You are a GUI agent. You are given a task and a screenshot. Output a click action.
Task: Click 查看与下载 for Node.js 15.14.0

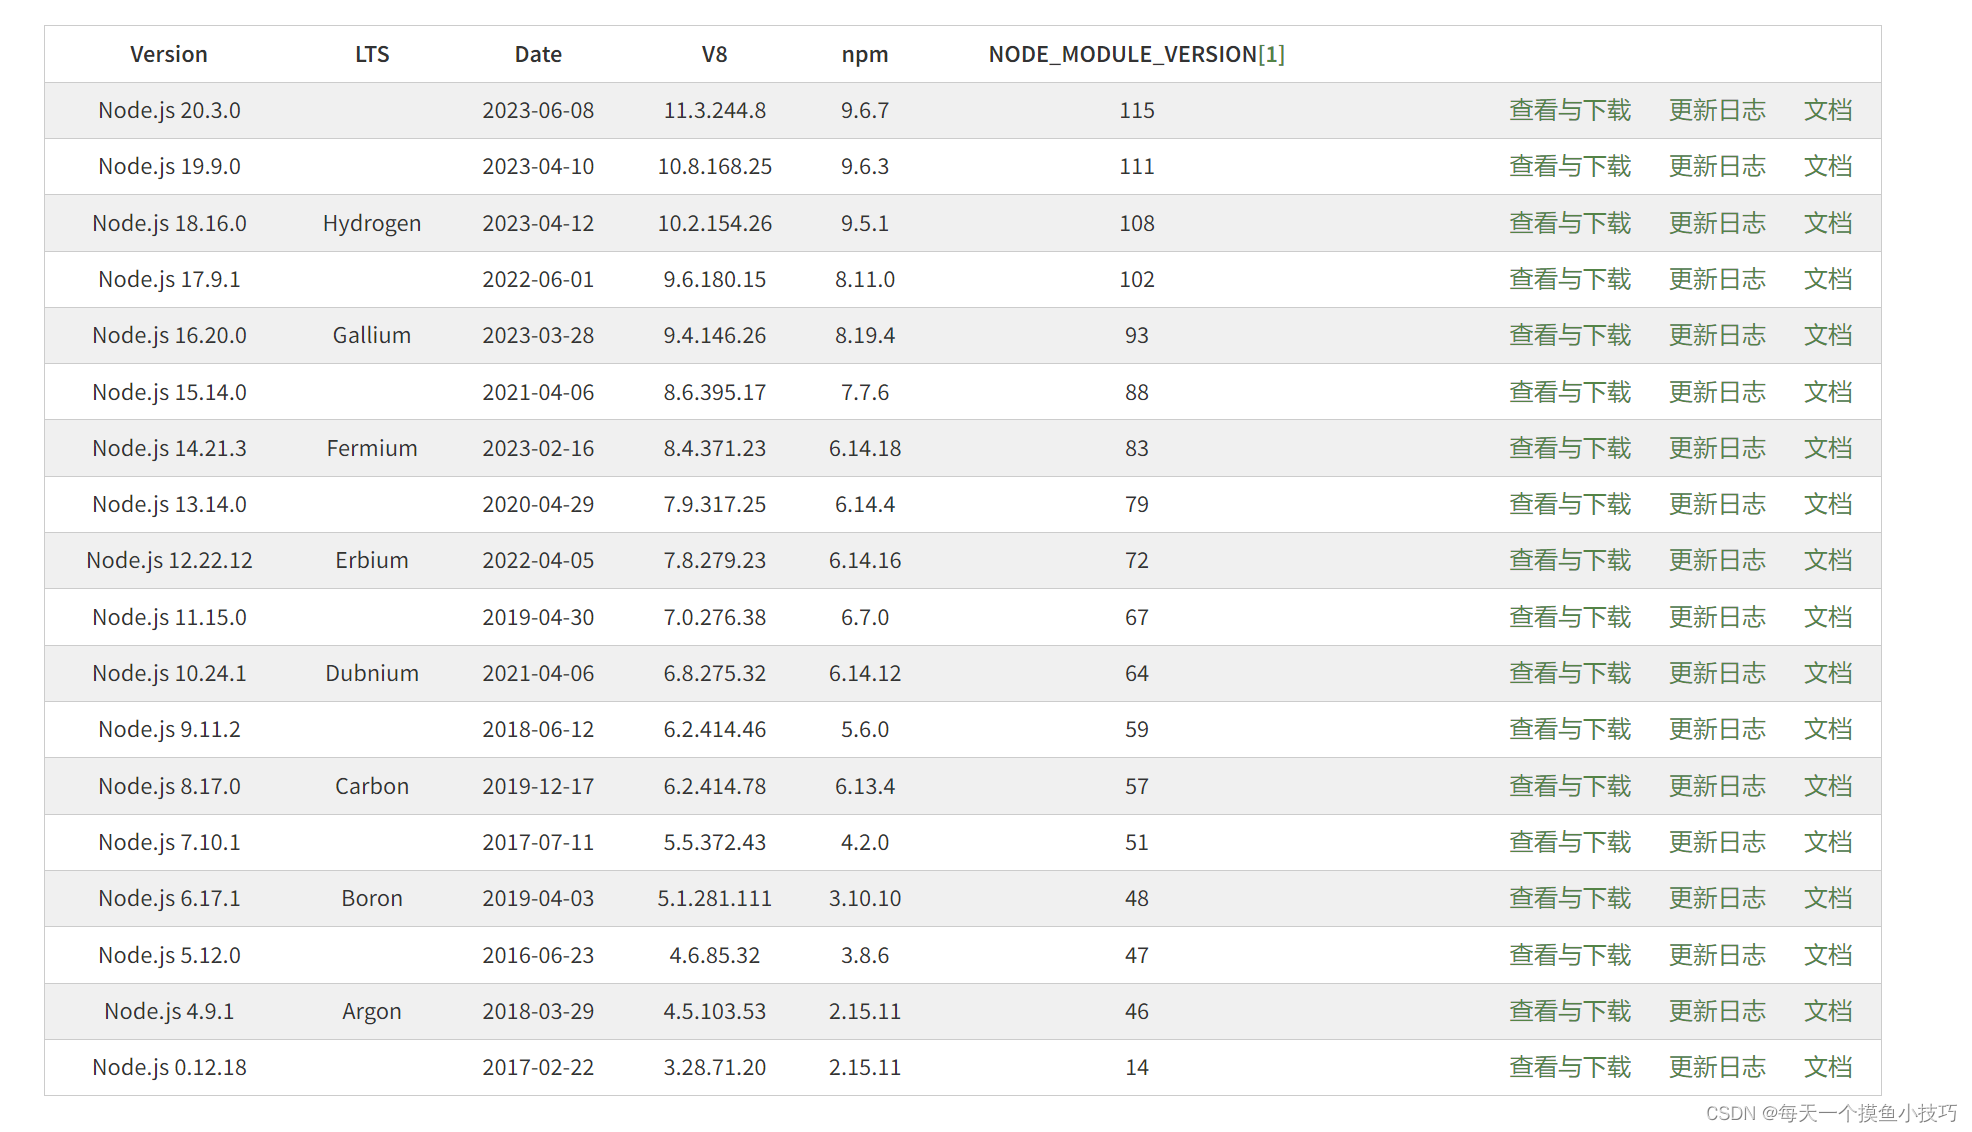pyautogui.click(x=1570, y=392)
